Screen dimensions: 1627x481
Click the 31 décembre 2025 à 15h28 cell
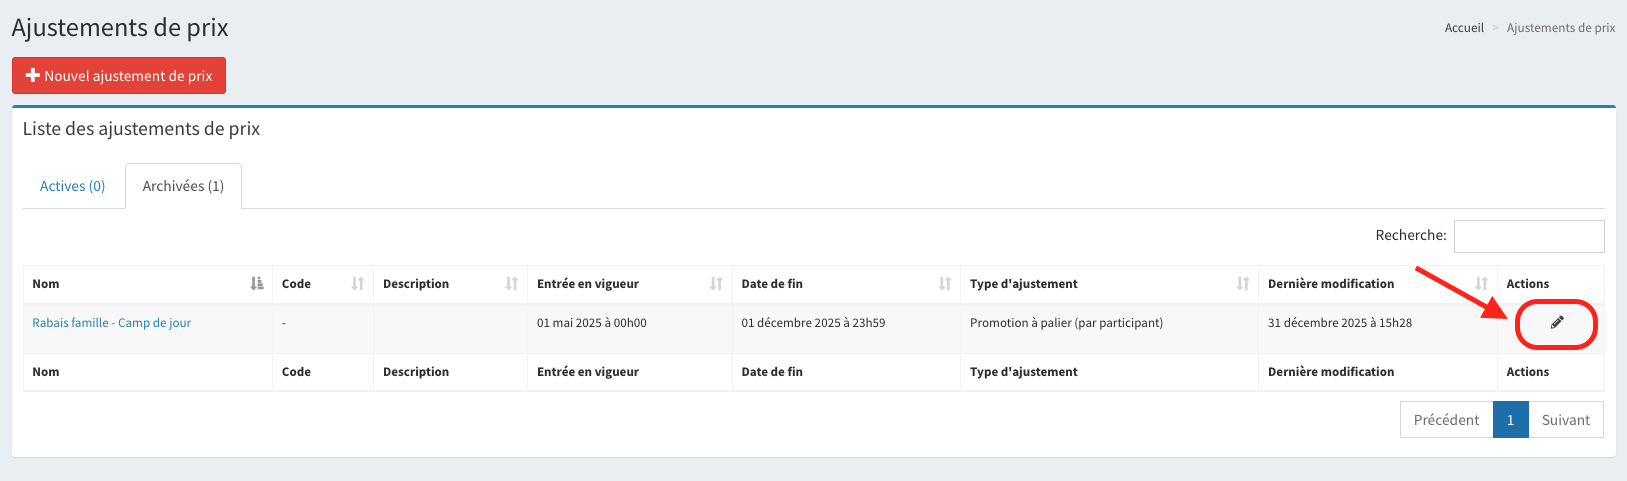tap(1378, 329)
